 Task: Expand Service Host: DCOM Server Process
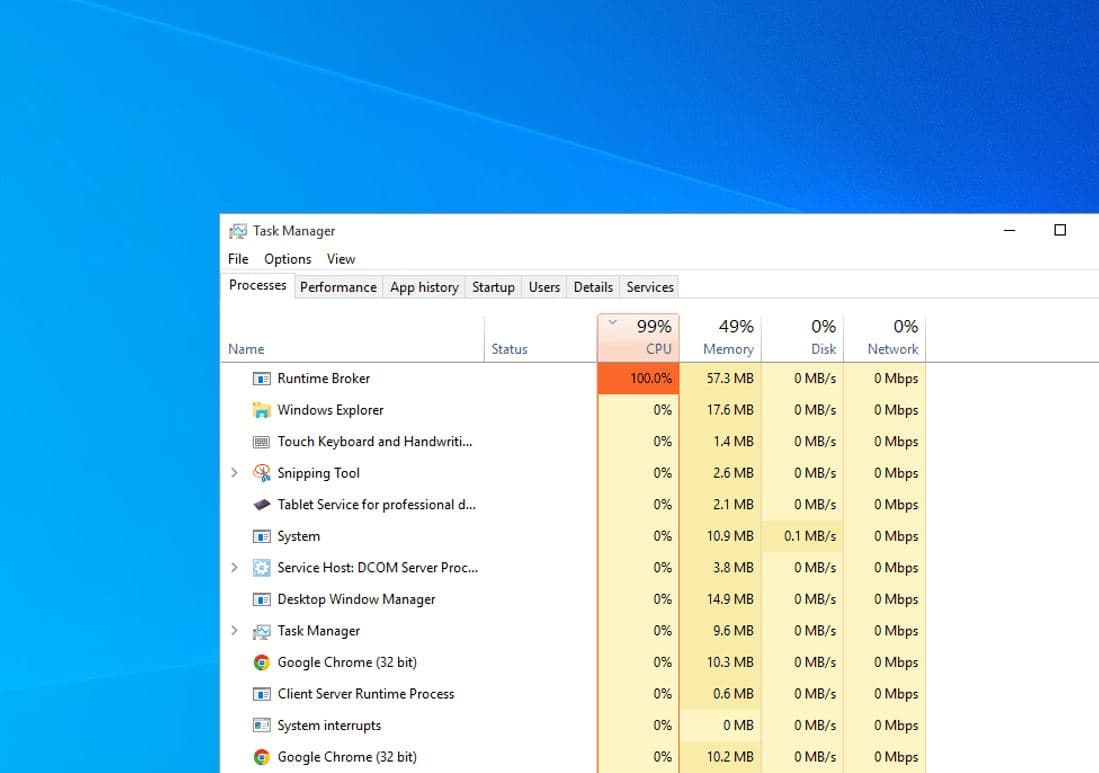coord(234,568)
